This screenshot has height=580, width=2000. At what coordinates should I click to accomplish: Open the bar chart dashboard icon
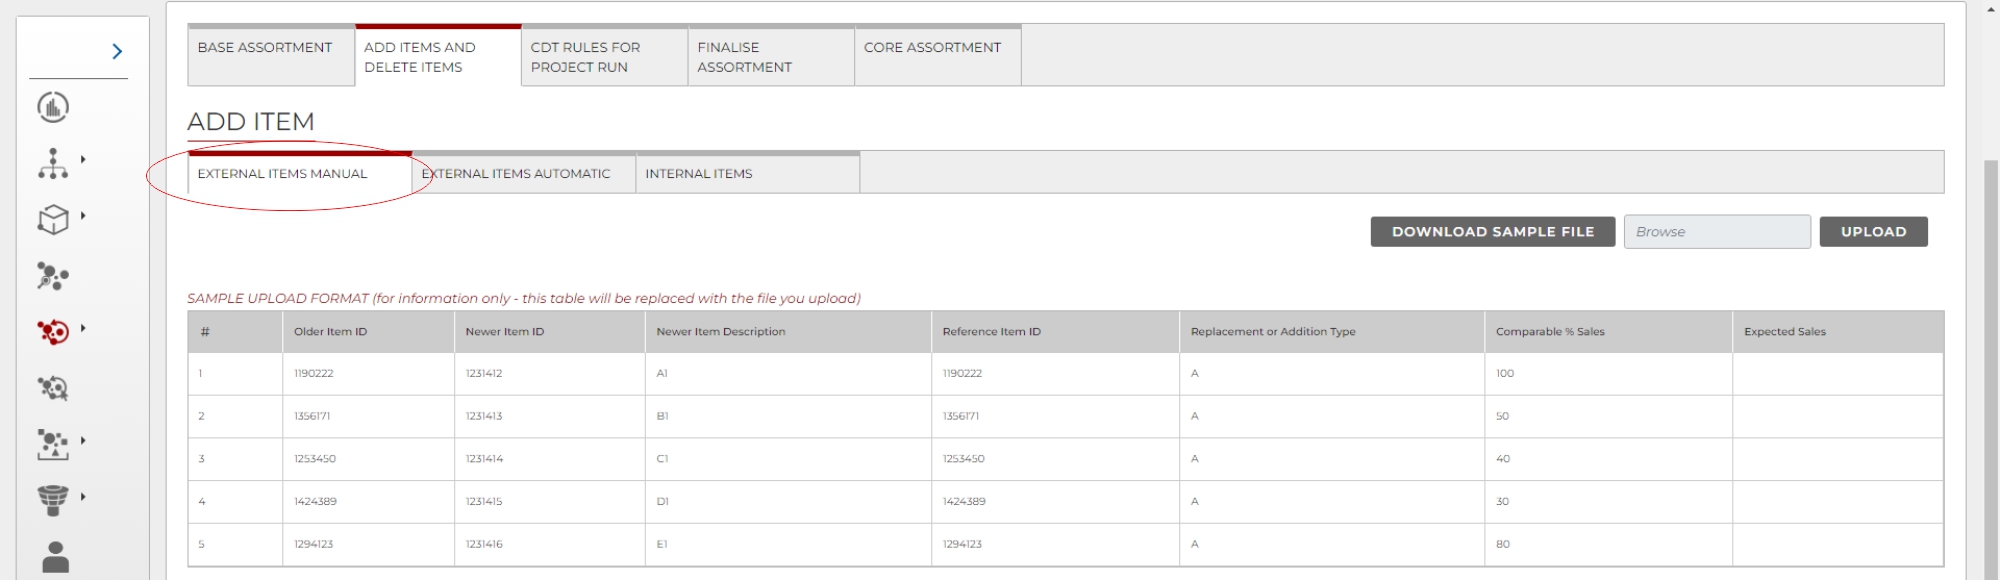(53, 107)
